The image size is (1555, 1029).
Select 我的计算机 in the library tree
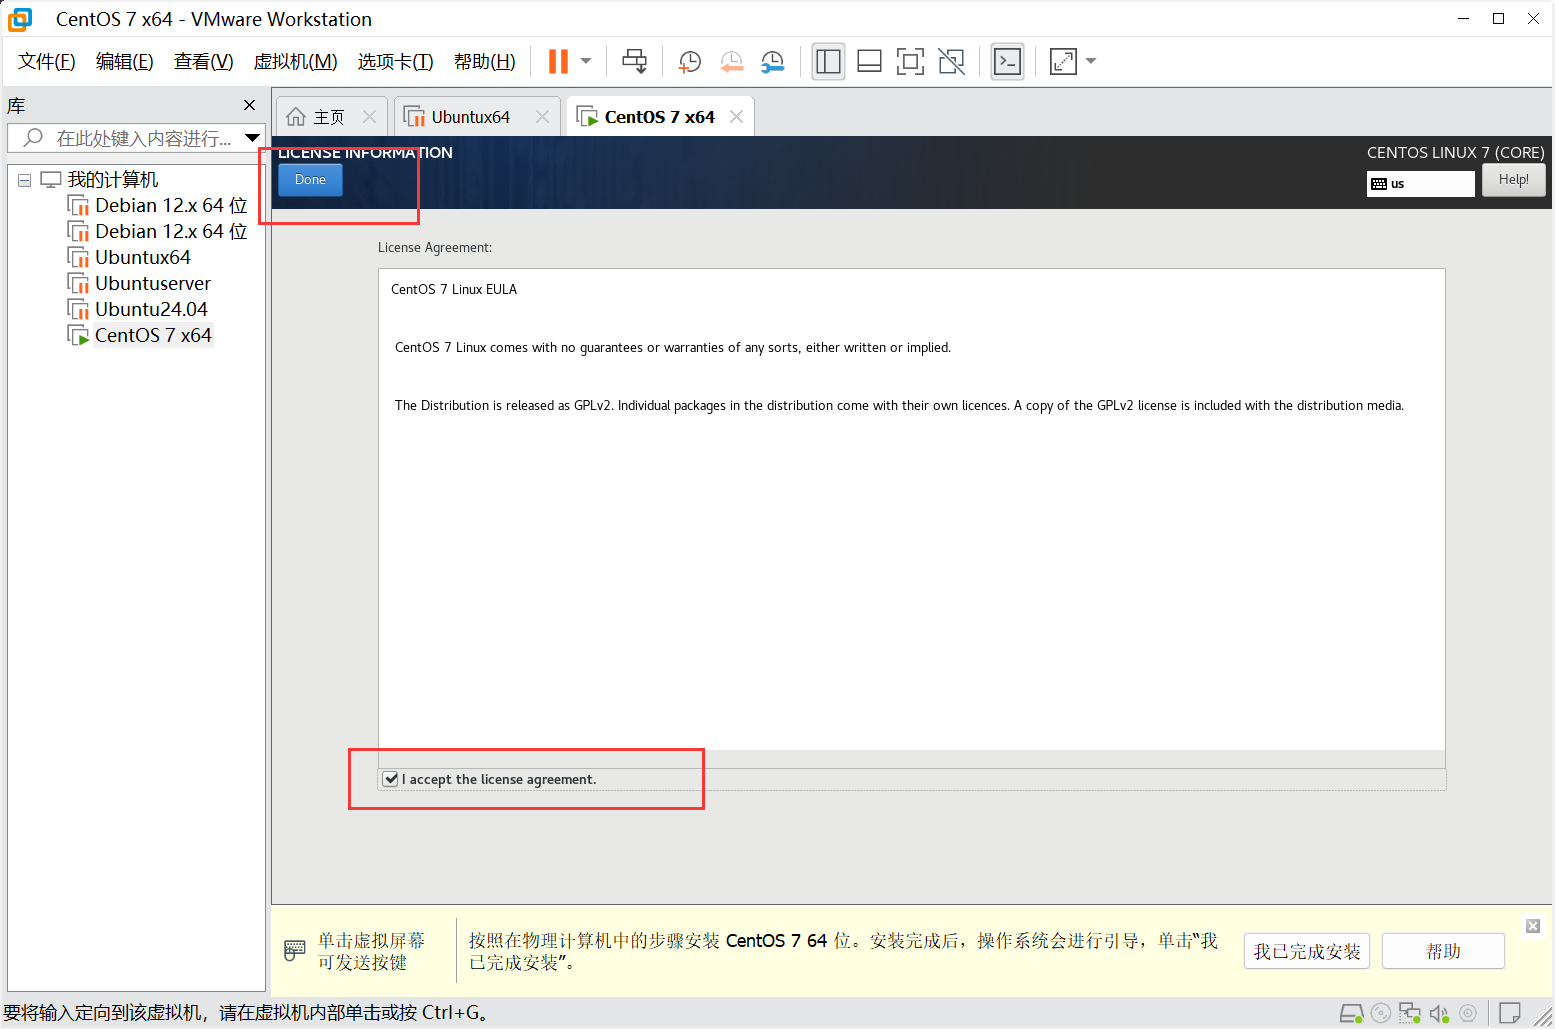coord(113,180)
